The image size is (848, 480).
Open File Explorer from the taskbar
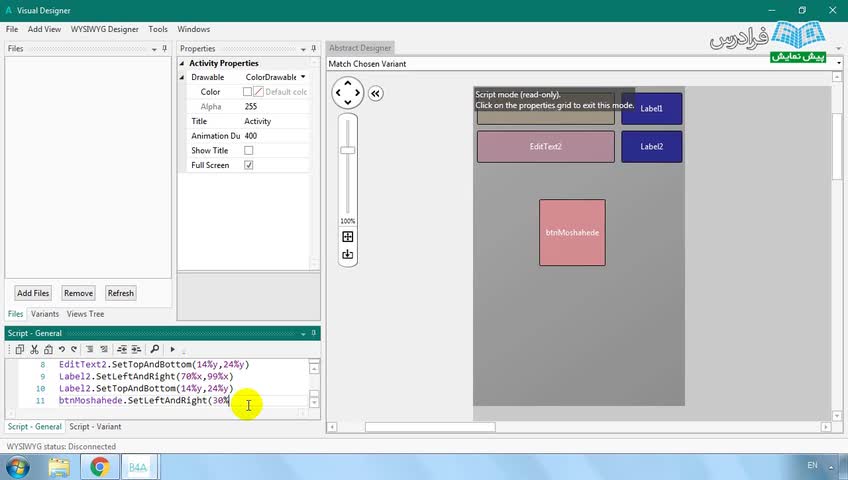[59, 466]
